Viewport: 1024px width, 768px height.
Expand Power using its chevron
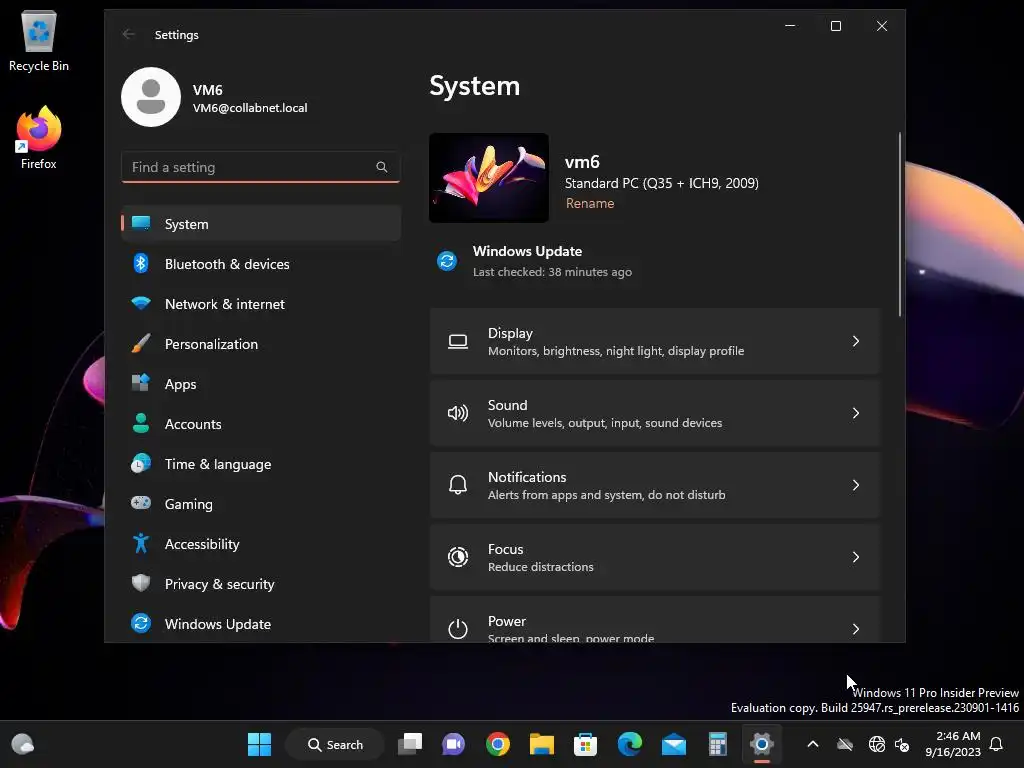point(856,629)
